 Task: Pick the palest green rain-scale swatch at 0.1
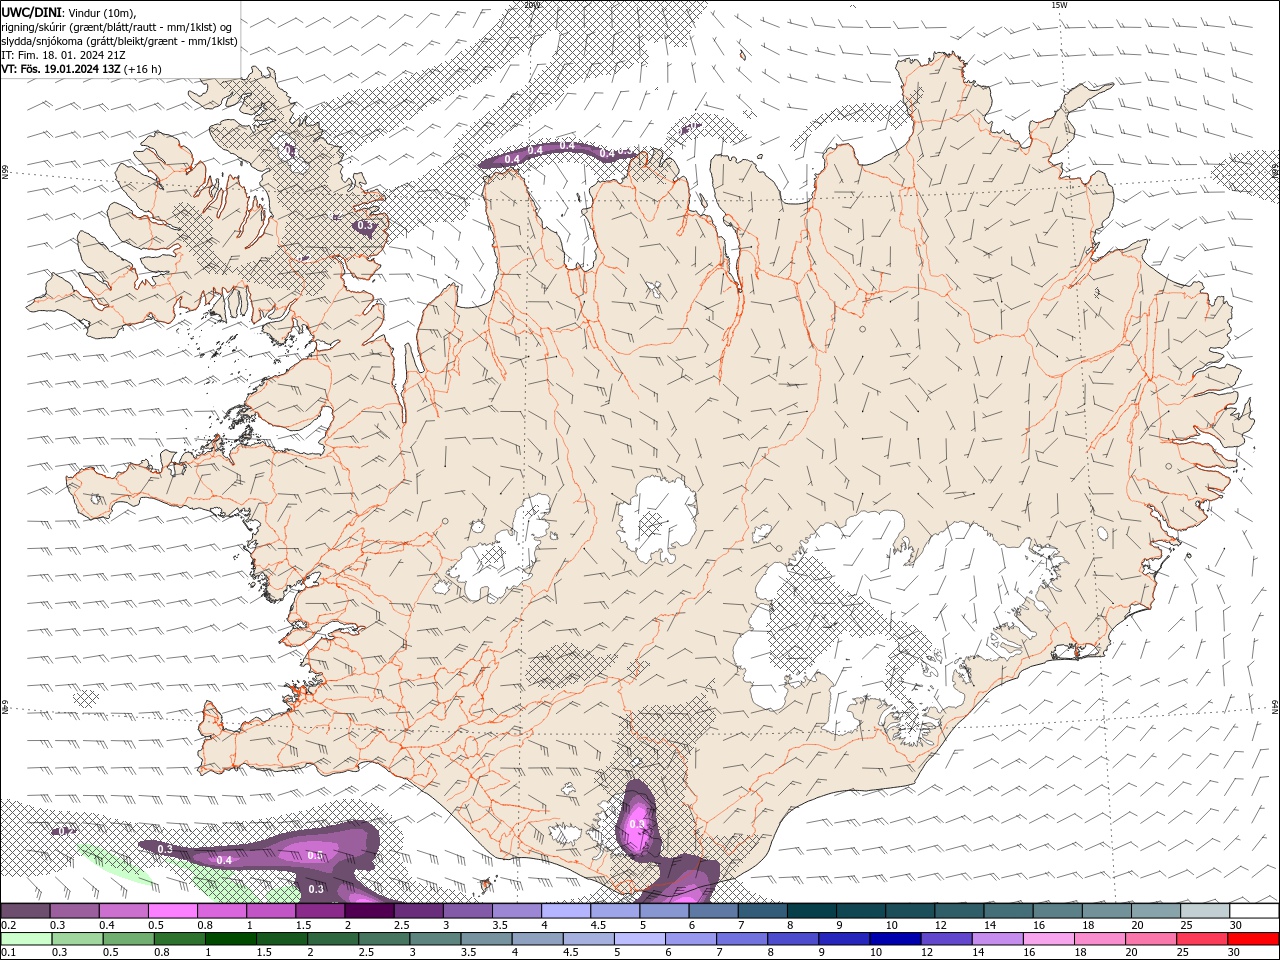coord(26,939)
